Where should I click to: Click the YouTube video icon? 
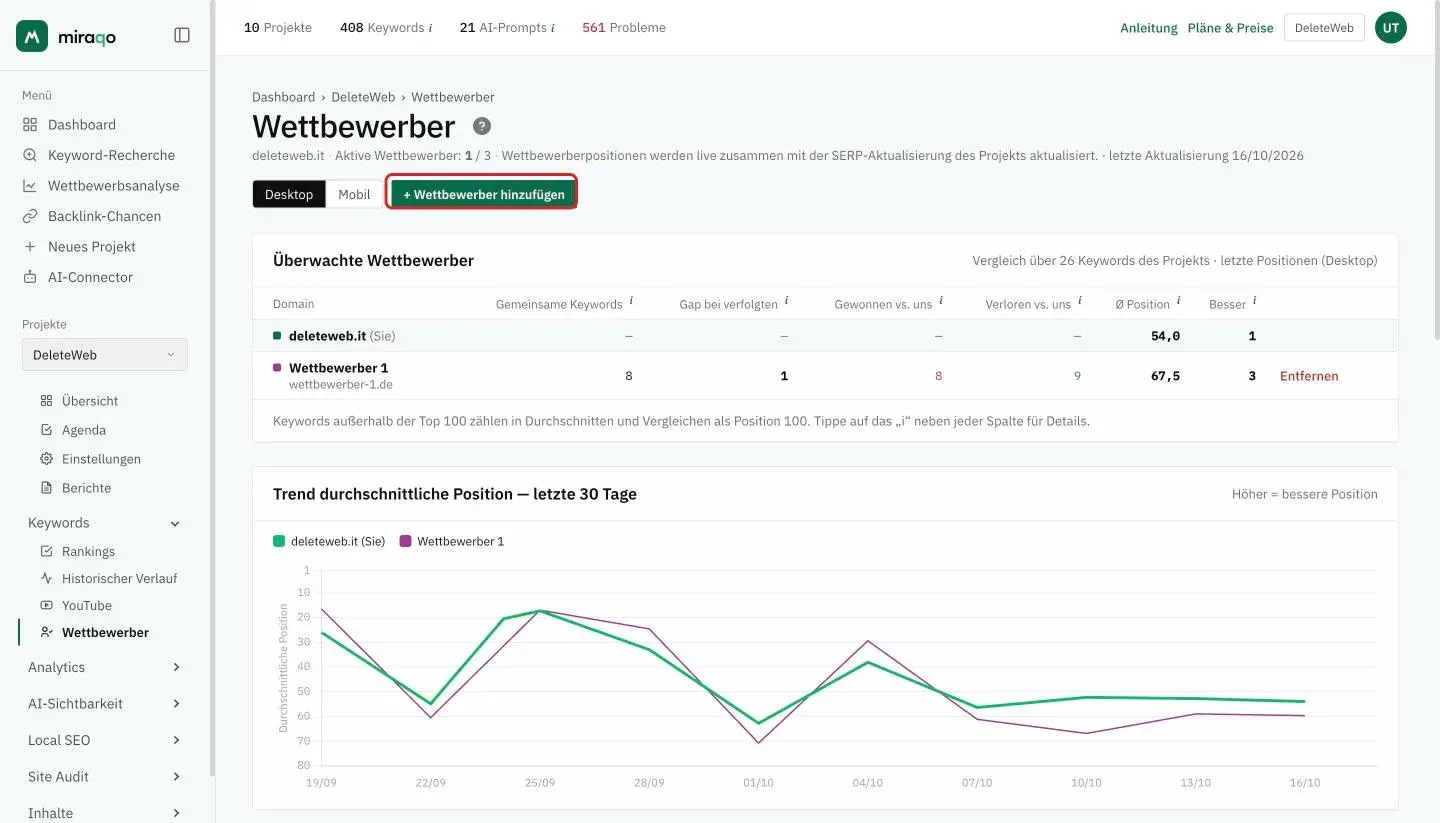[46, 605]
